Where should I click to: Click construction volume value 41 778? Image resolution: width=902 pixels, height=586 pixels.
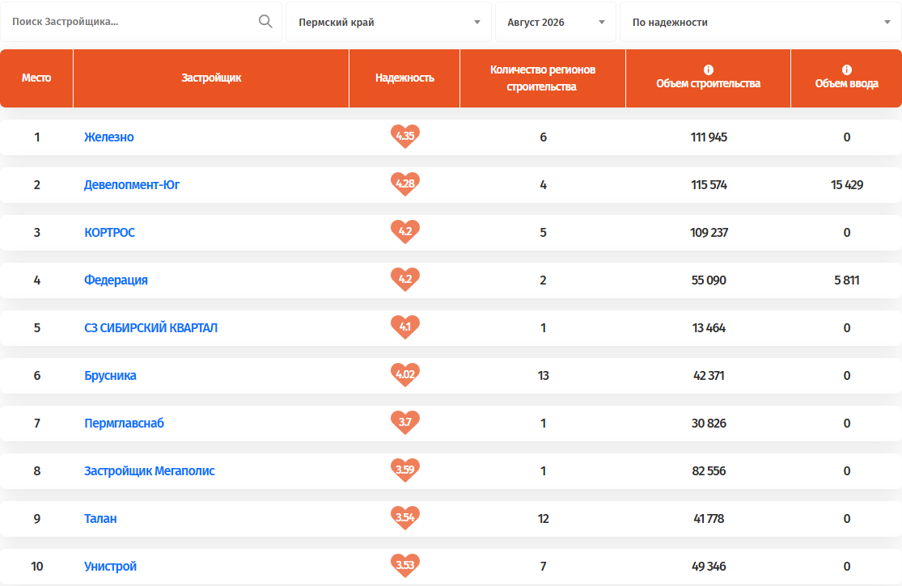[709, 519]
